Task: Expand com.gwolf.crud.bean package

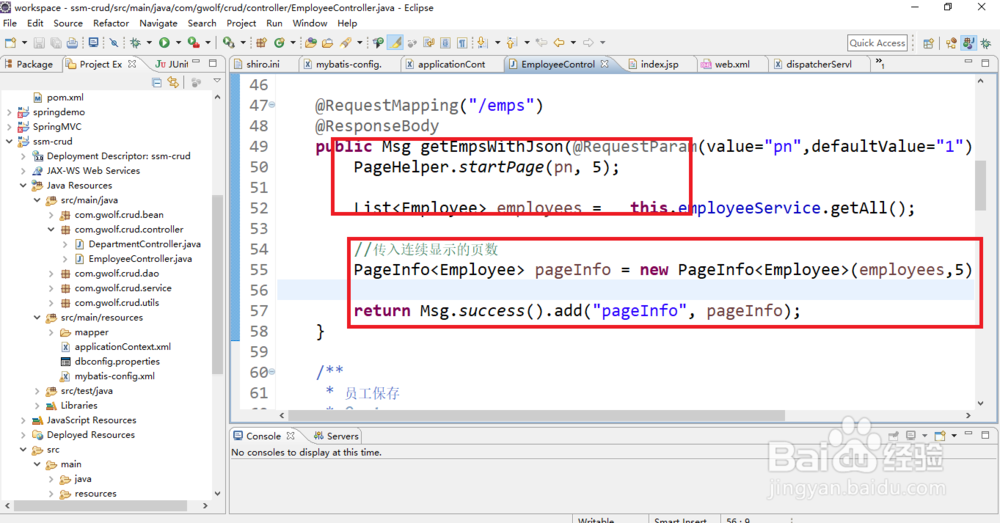Action: click(51, 215)
